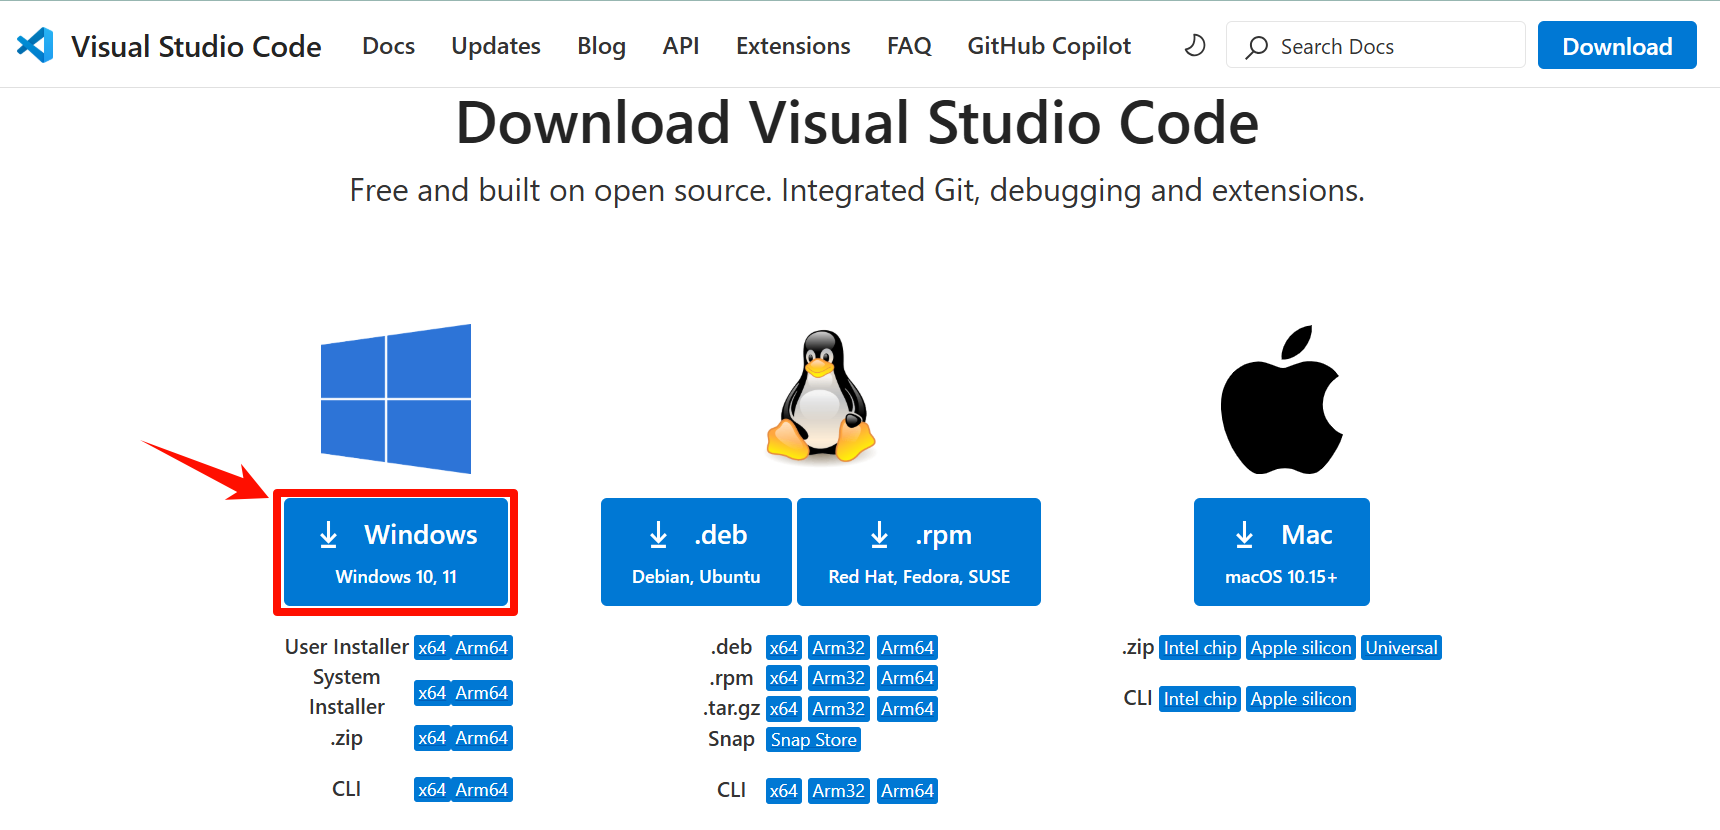This screenshot has width=1720, height=830.
Task: Select Linux .tar.gz x64 download
Action: tap(784, 709)
